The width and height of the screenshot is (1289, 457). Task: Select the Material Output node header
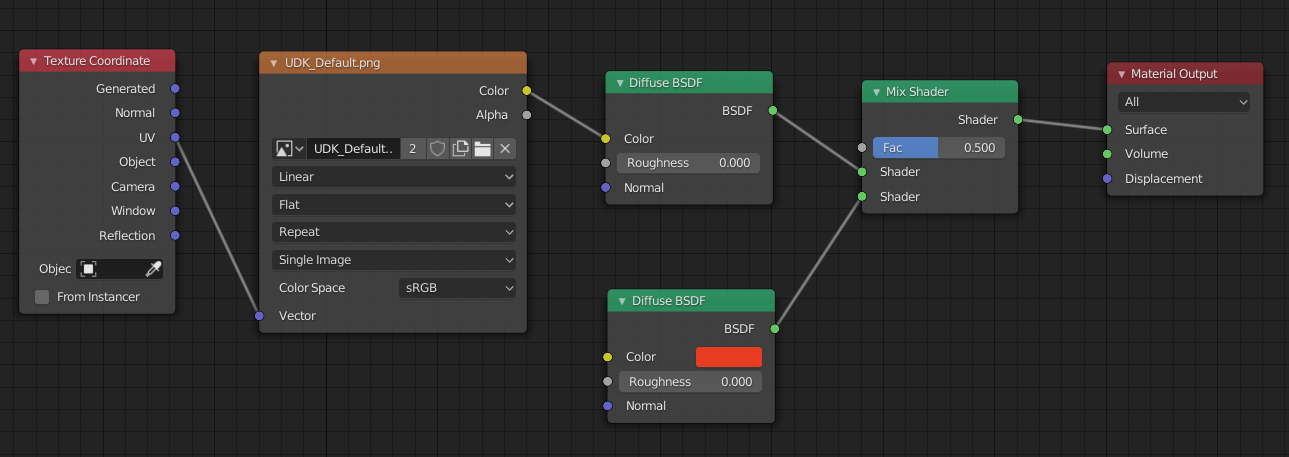coord(1185,74)
